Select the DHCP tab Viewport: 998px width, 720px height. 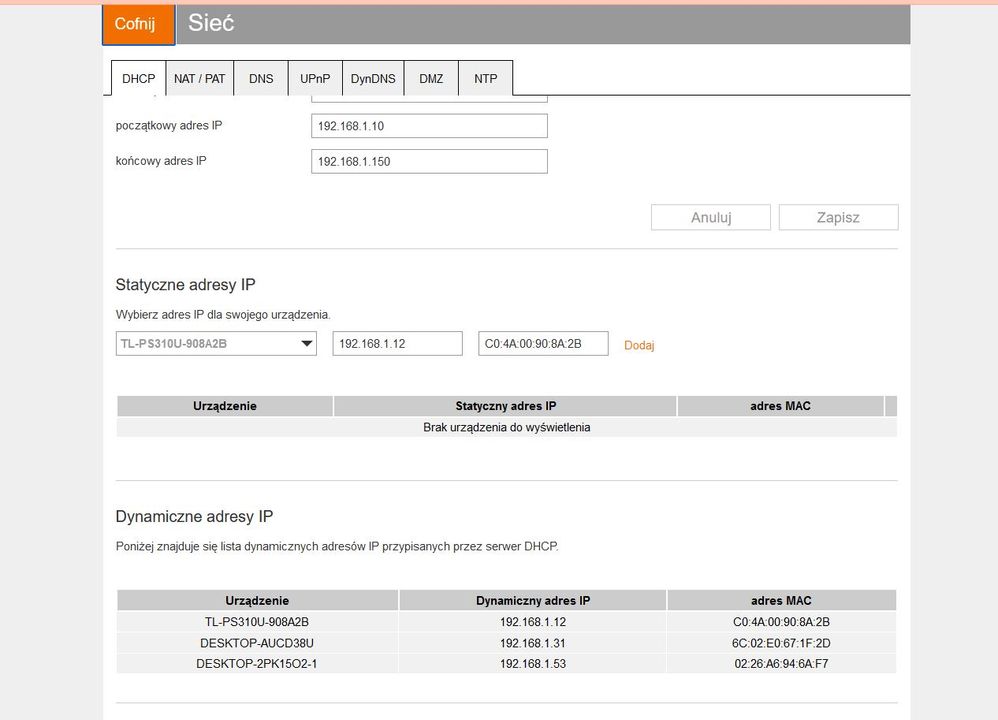point(139,78)
